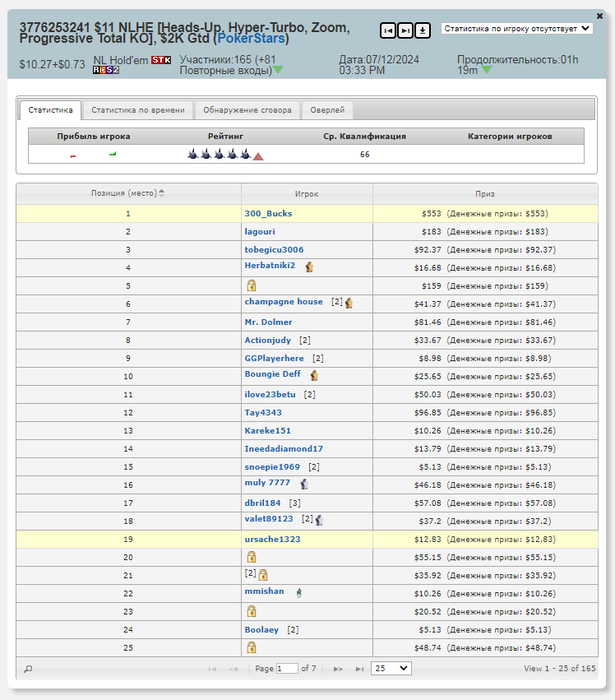Click the Приз column header
Image resolution: width=615 pixels, height=700 pixels.
tap(485, 194)
